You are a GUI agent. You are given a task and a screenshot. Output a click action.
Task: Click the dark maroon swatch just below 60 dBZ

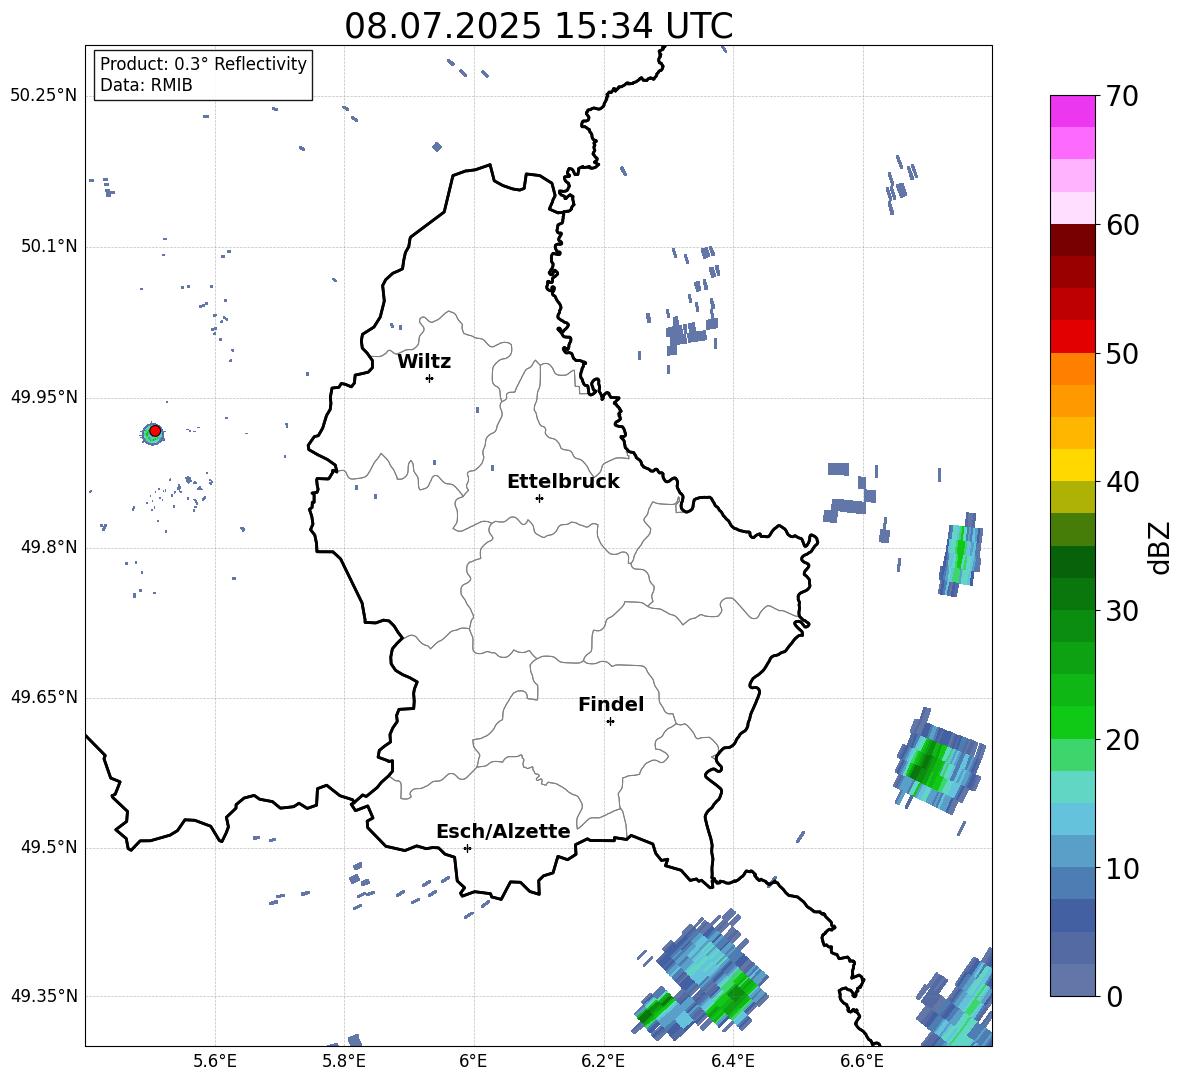pyautogui.click(x=1072, y=240)
